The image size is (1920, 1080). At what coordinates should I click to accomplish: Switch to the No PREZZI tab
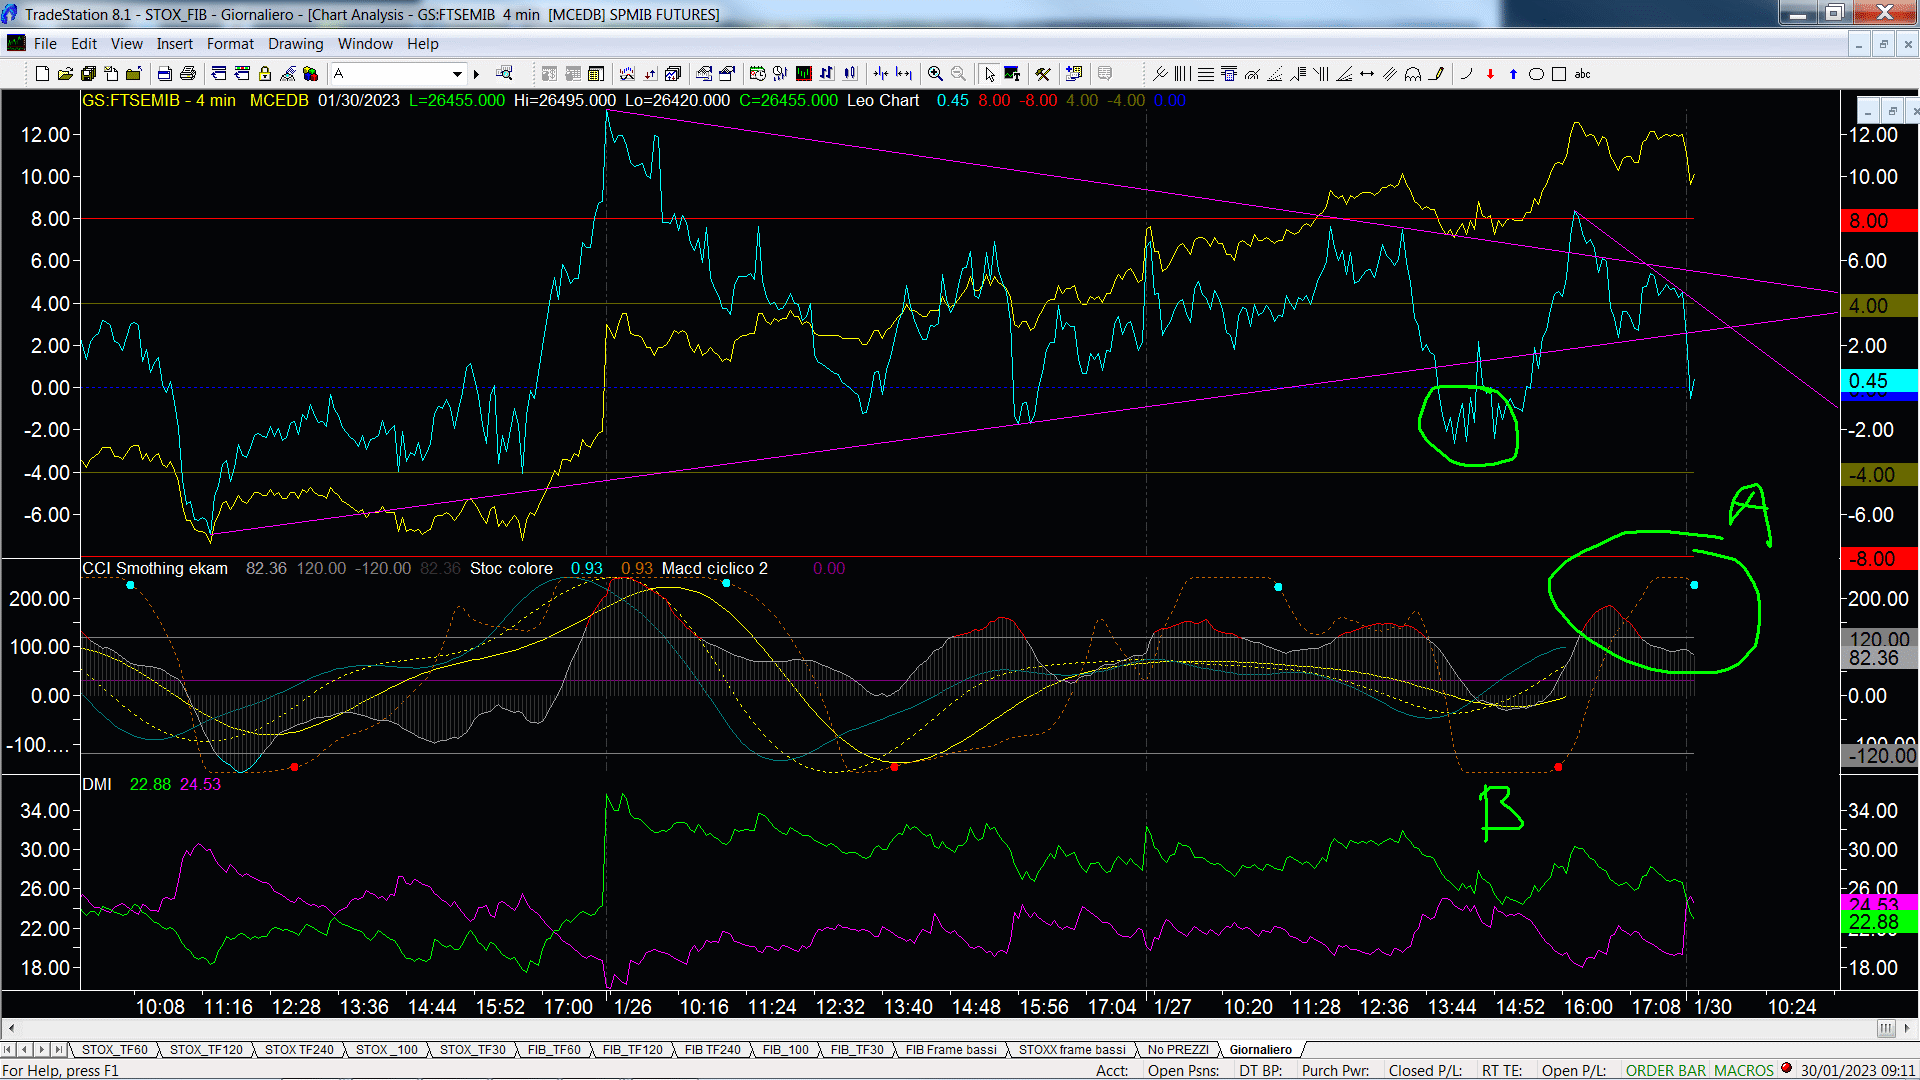(x=1178, y=1050)
